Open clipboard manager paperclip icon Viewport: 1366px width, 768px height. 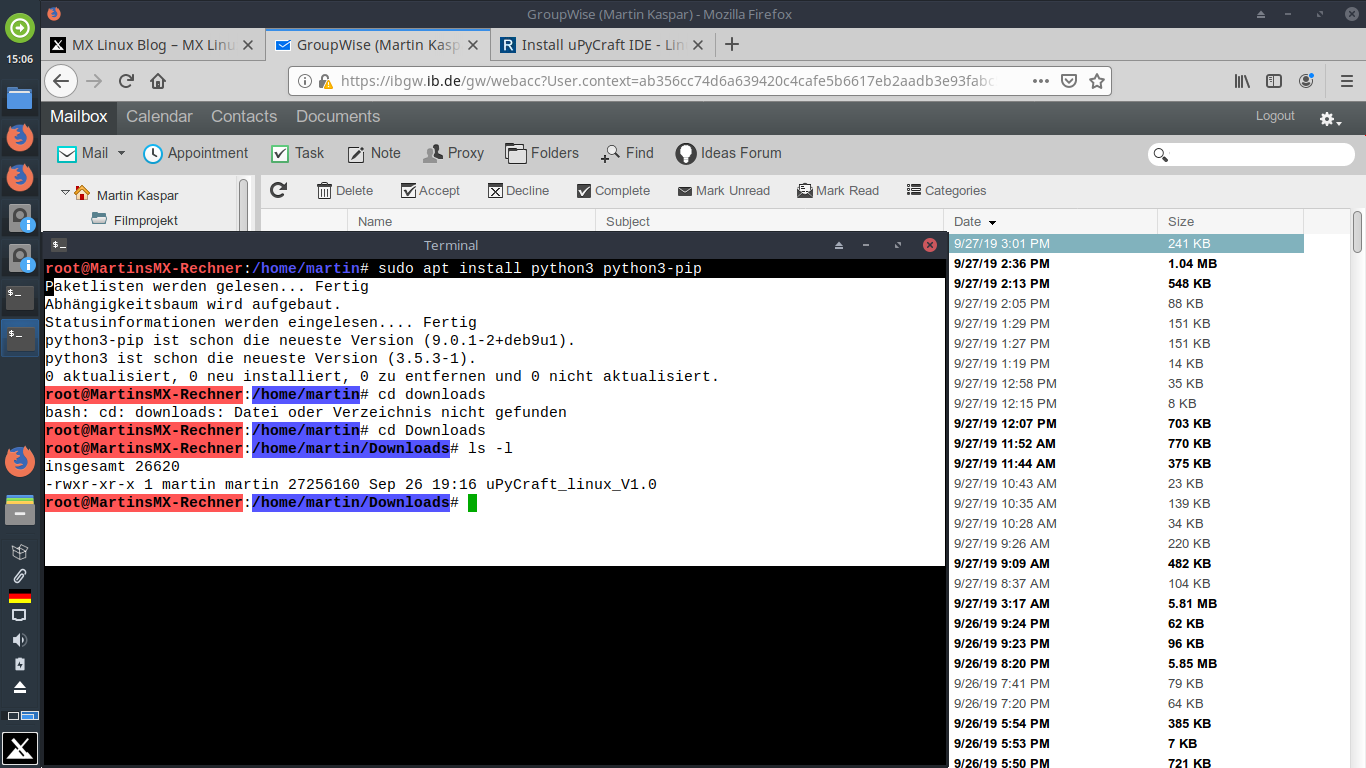20,576
